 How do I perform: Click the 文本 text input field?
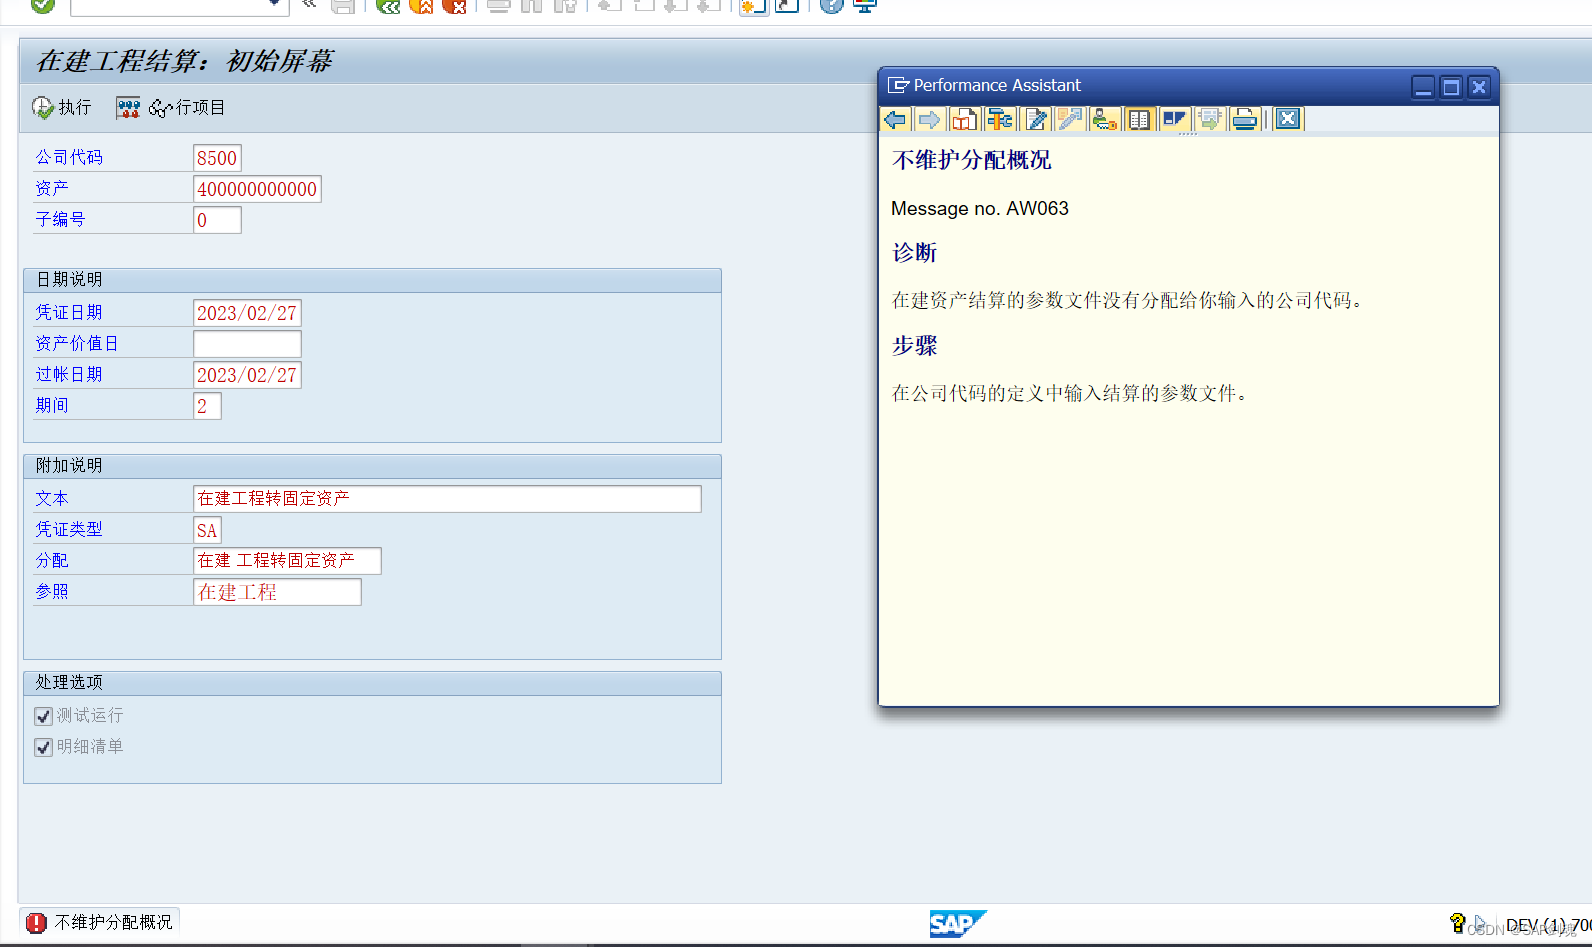(447, 499)
